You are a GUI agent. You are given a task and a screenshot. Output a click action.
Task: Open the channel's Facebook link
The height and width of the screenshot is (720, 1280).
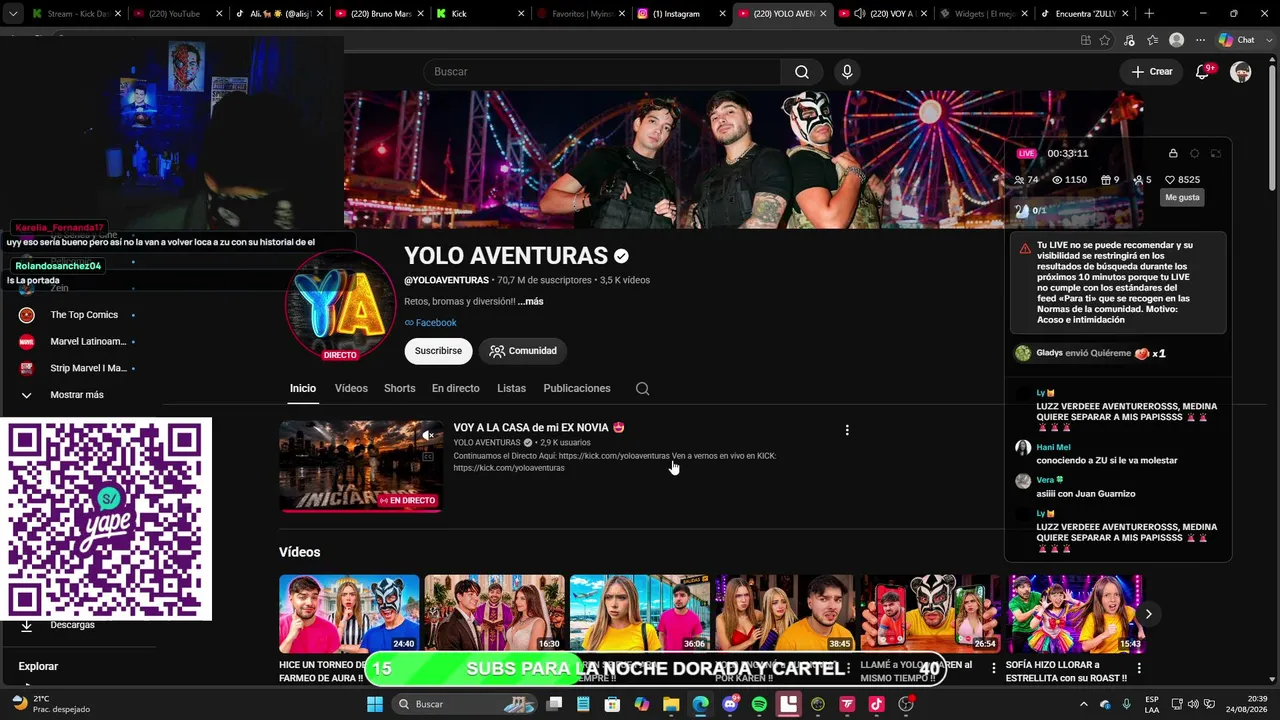(430, 323)
